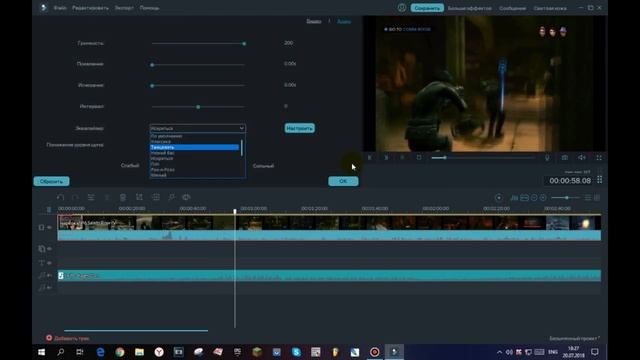Open the Файл menu
Viewport: 640px width, 360px height.
(60, 8)
